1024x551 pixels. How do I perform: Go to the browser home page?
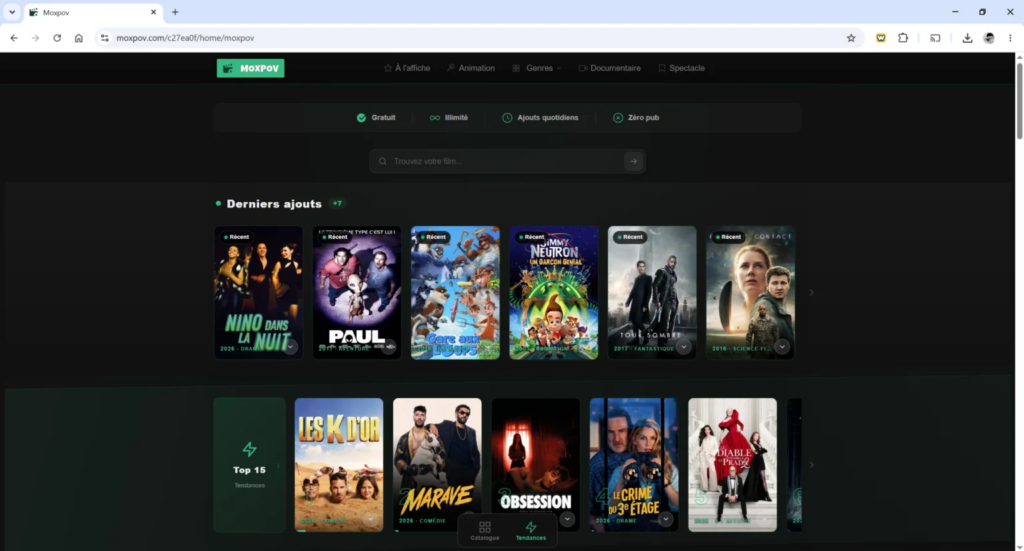(x=78, y=38)
